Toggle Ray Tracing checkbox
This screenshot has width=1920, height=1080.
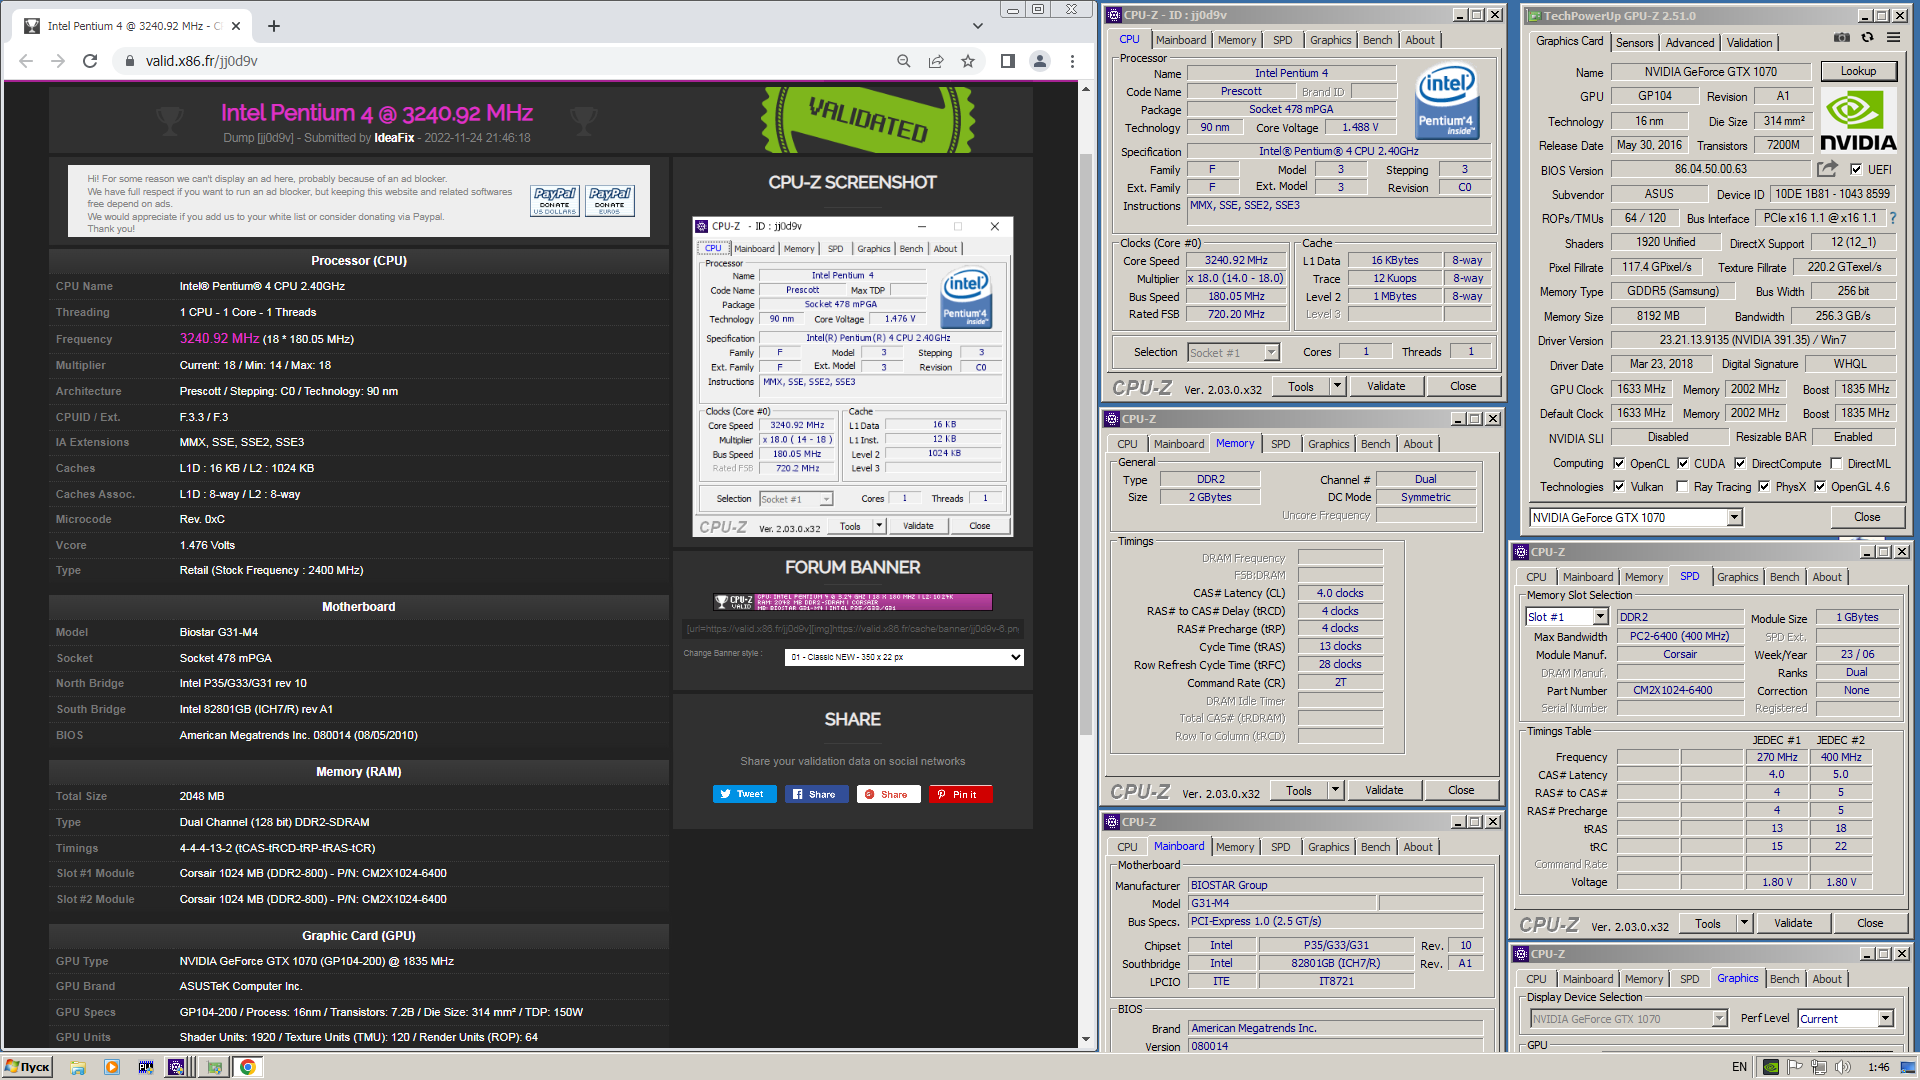click(x=1683, y=487)
